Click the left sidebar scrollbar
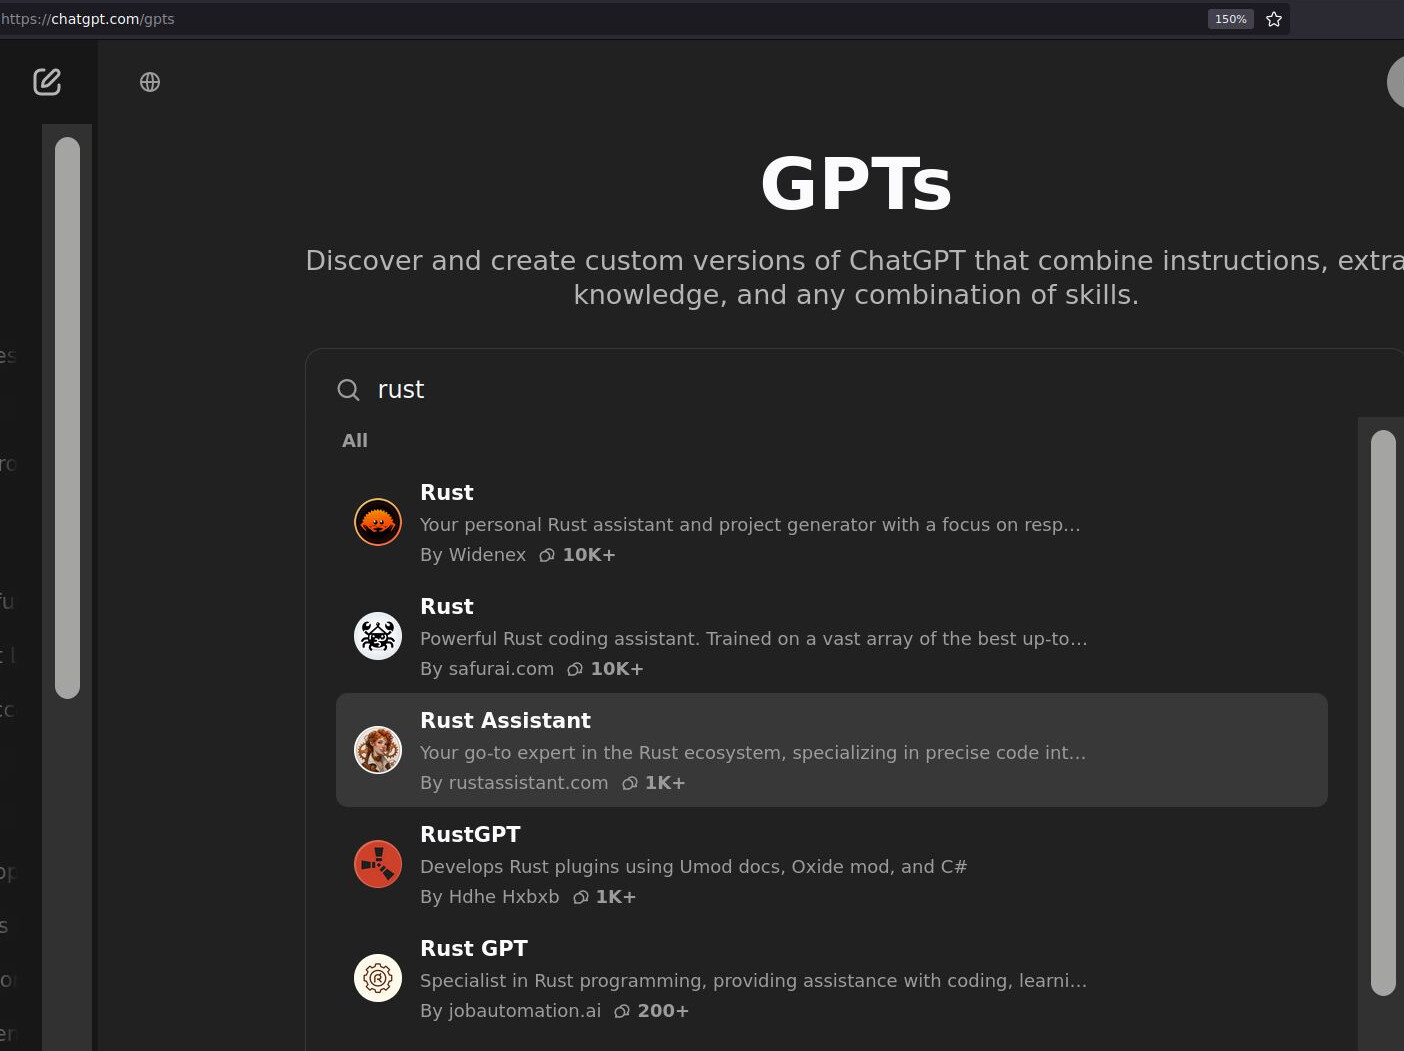1404x1051 pixels. click(x=66, y=418)
